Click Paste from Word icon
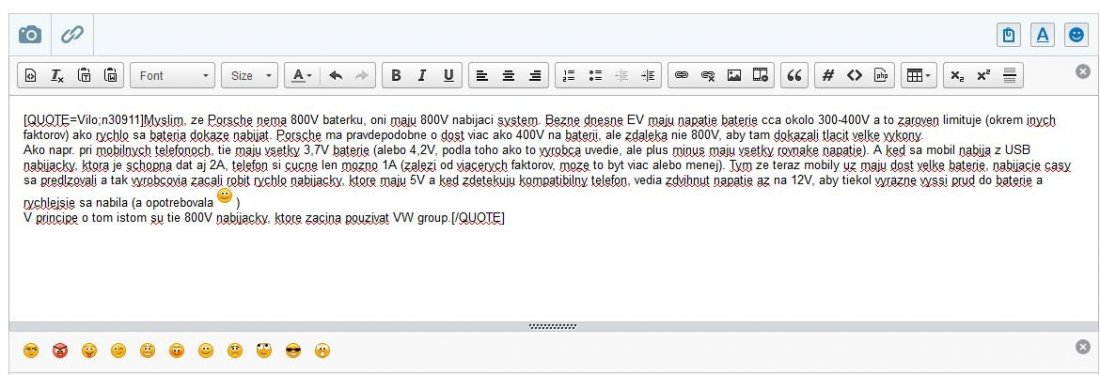1100x375 pixels. [110, 76]
